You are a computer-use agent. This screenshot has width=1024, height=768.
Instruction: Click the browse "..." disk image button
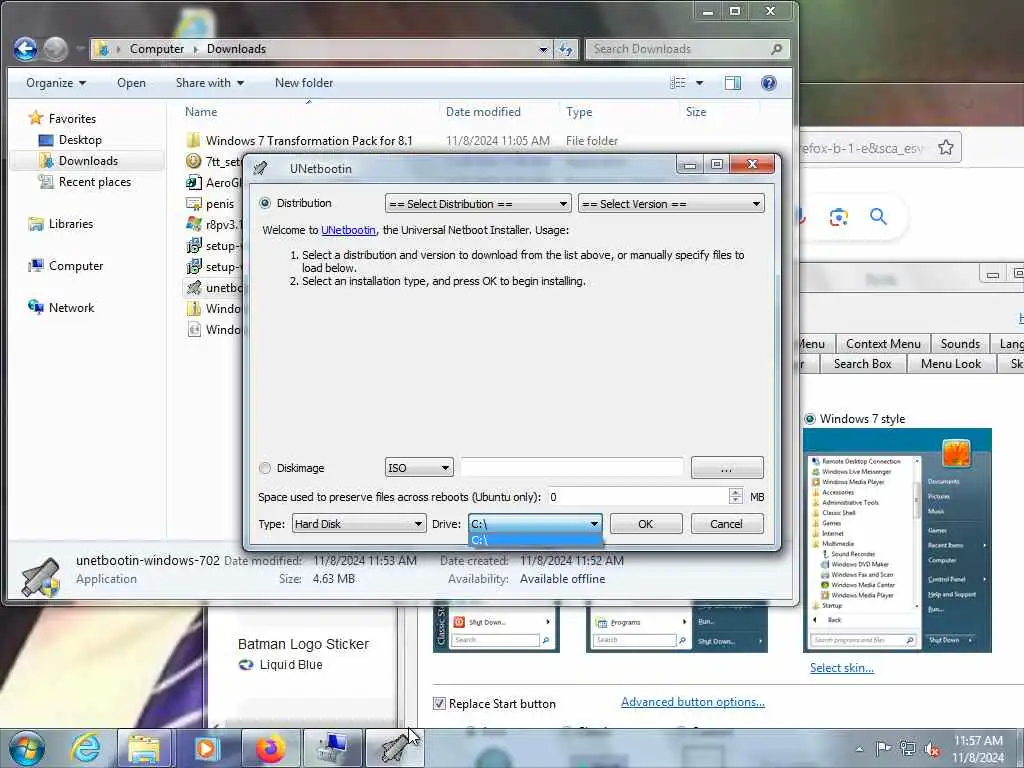727,468
